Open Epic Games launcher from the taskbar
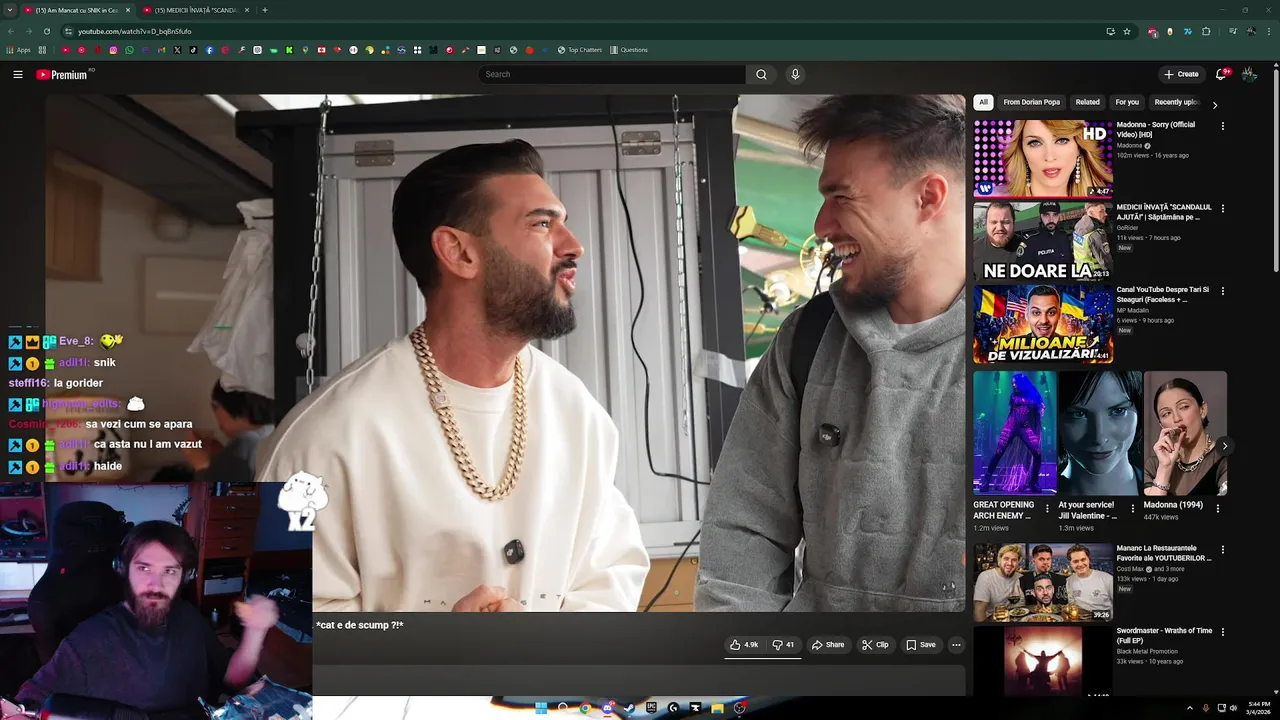This screenshot has width=1280, height=720. (651, 708)
